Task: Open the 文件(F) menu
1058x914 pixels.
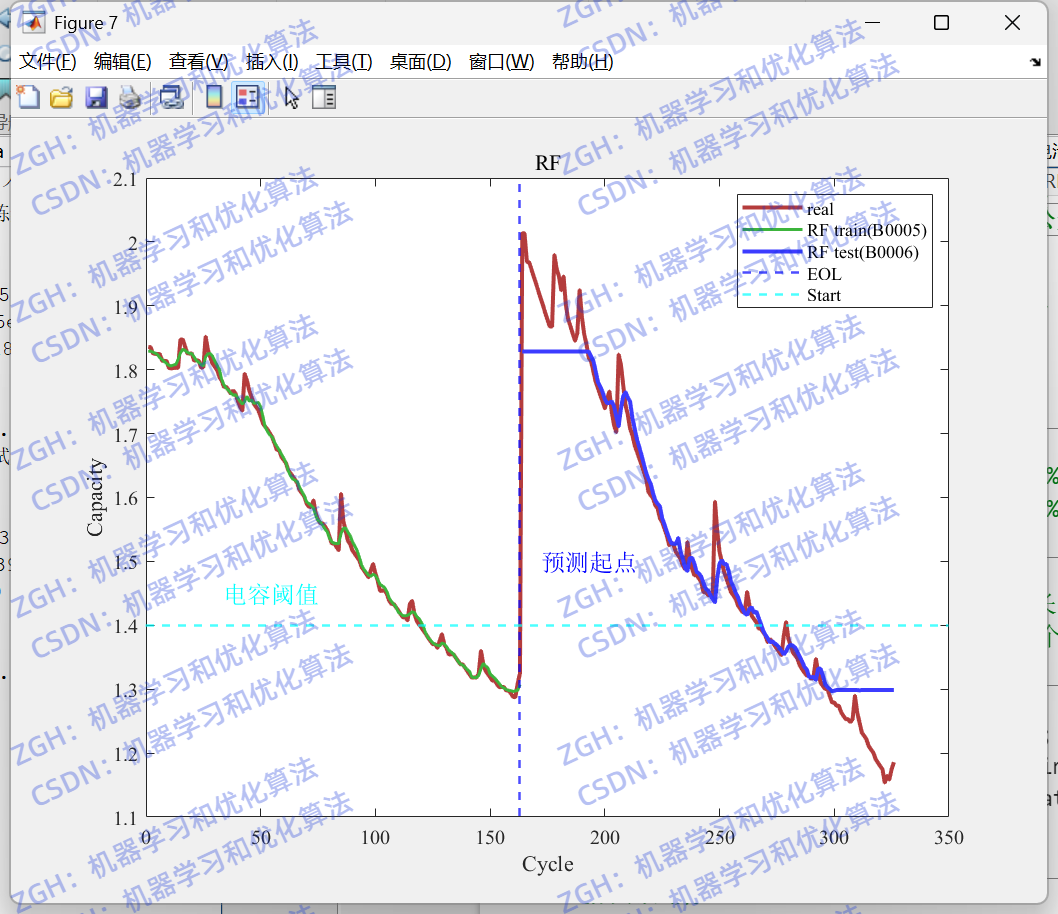Action: tap(47, 62)
